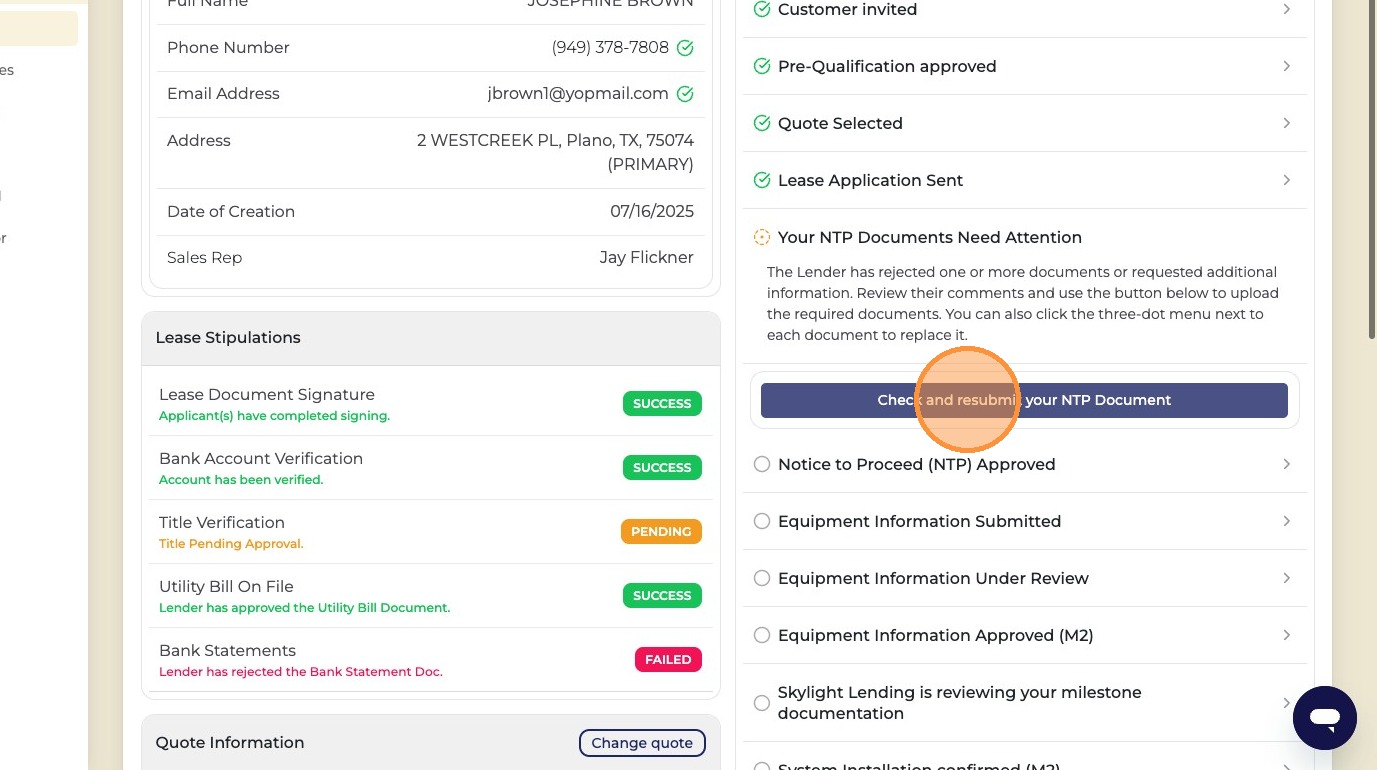Click the email jbrown1@yopmail.com

578,94
